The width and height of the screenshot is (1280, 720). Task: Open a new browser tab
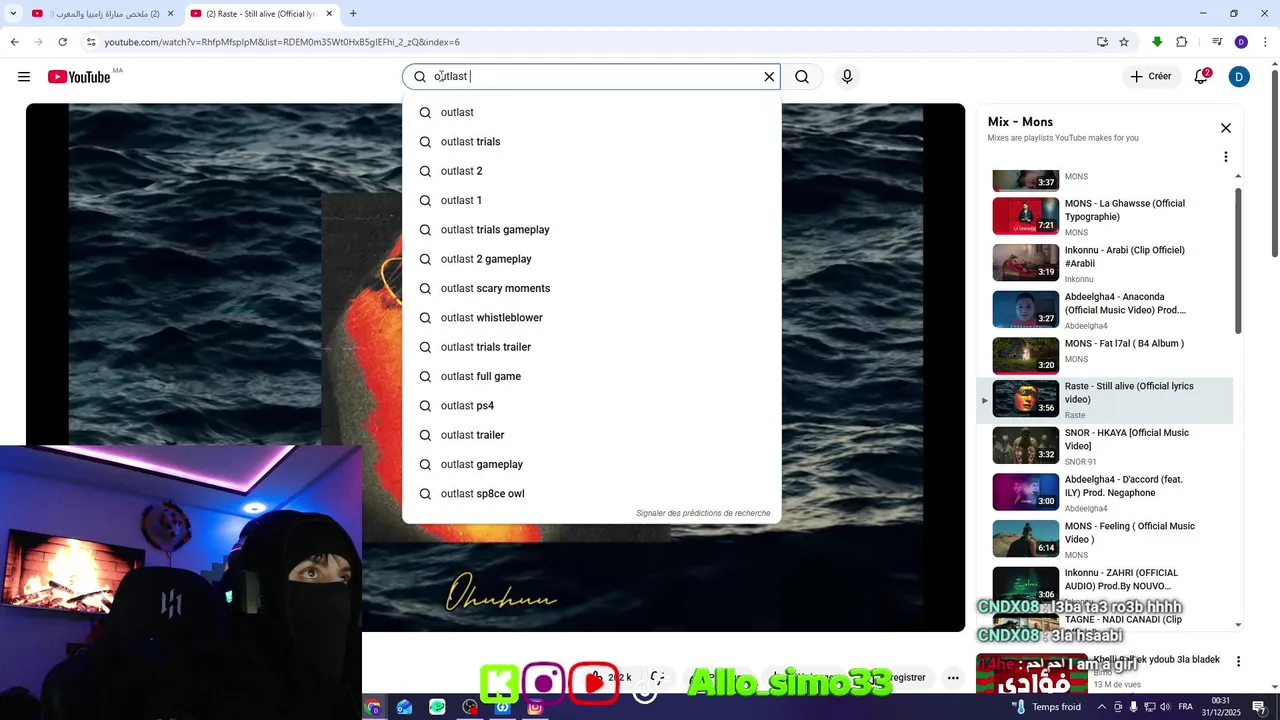(x=353, y=14)
